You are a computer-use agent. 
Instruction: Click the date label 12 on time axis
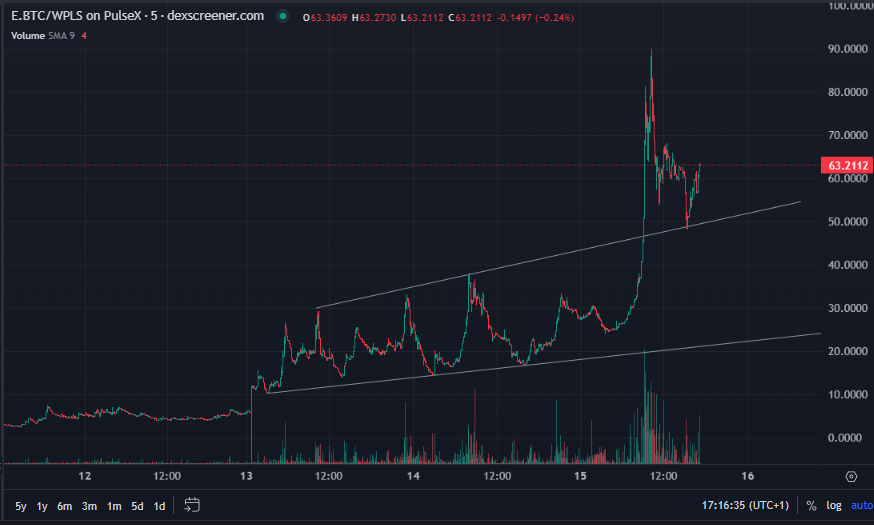85,476
